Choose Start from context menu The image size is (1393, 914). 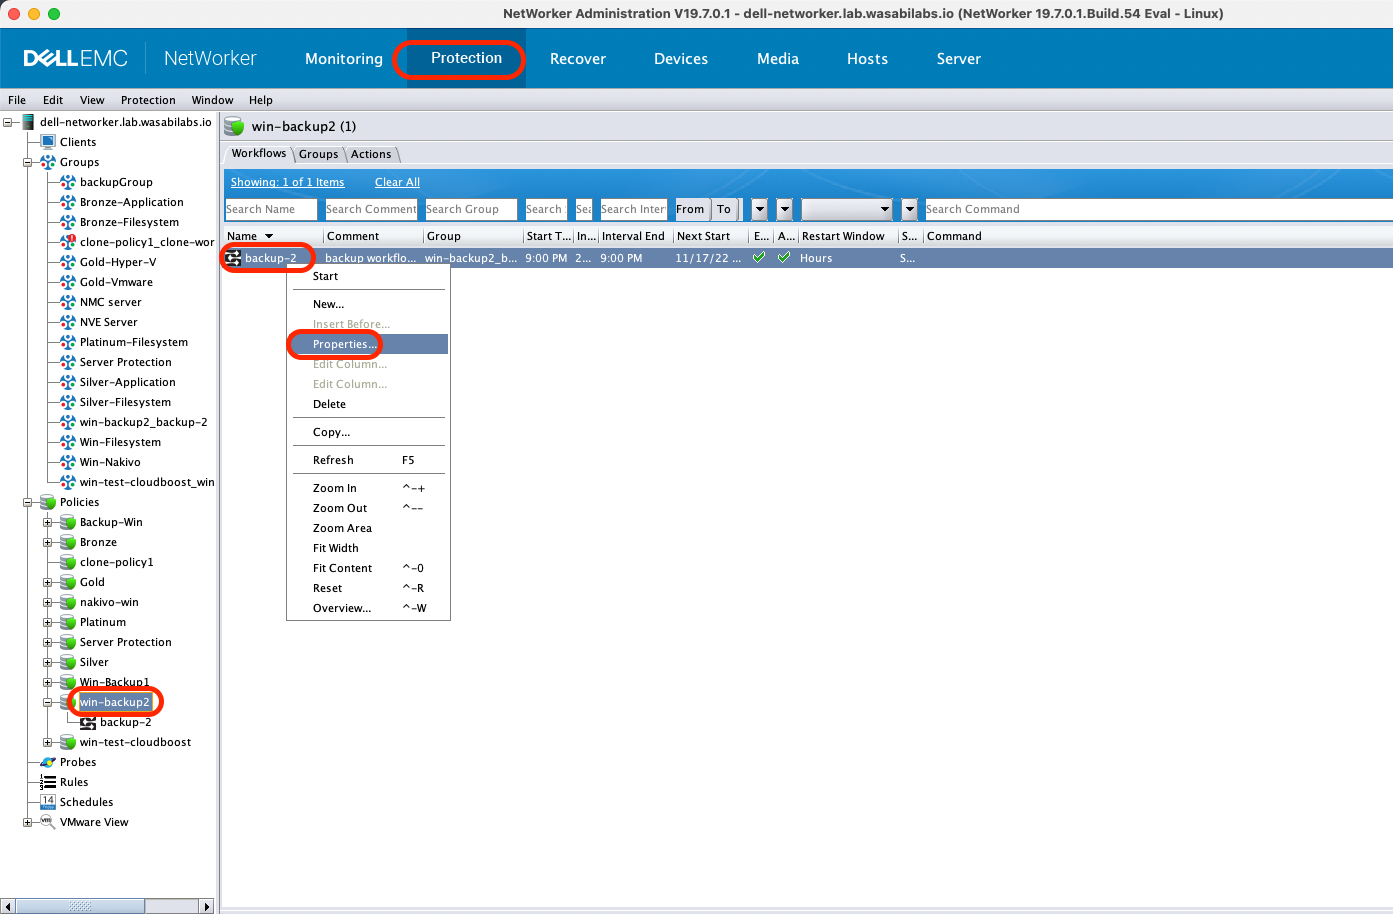click(367, 276)
